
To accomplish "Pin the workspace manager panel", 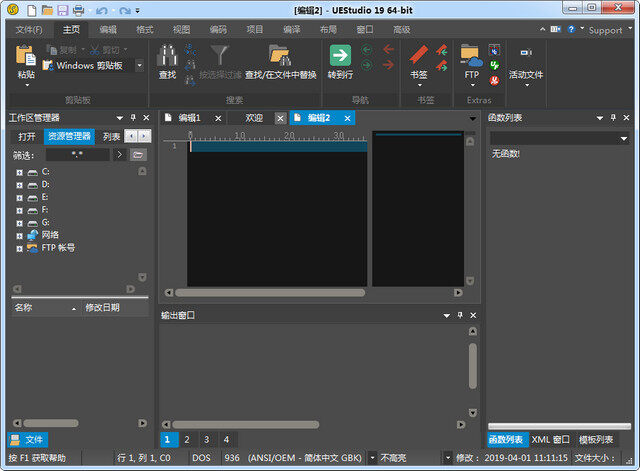I will (133, 118).
